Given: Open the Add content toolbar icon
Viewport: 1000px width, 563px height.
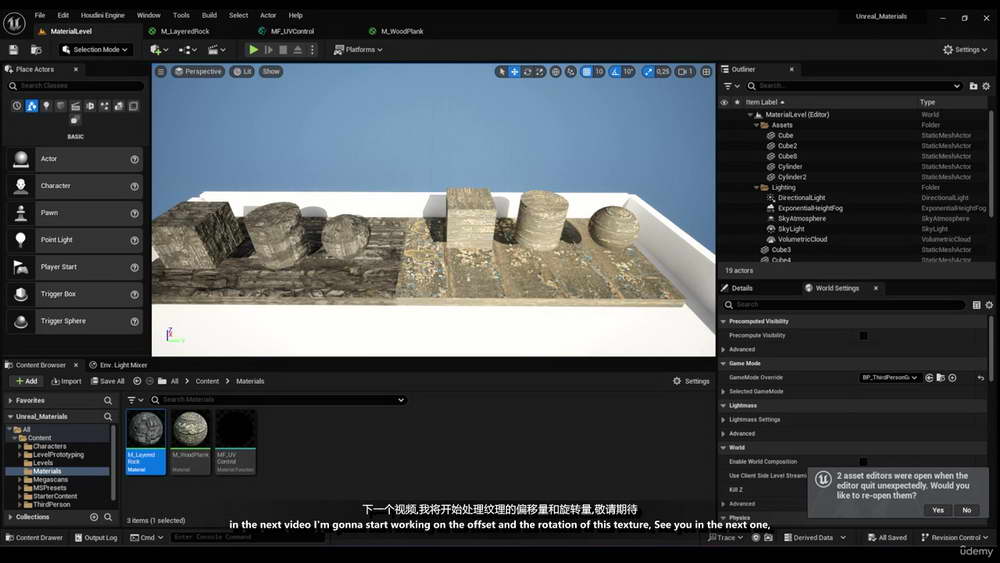Looking at the screenshot, I should [159, 50].
